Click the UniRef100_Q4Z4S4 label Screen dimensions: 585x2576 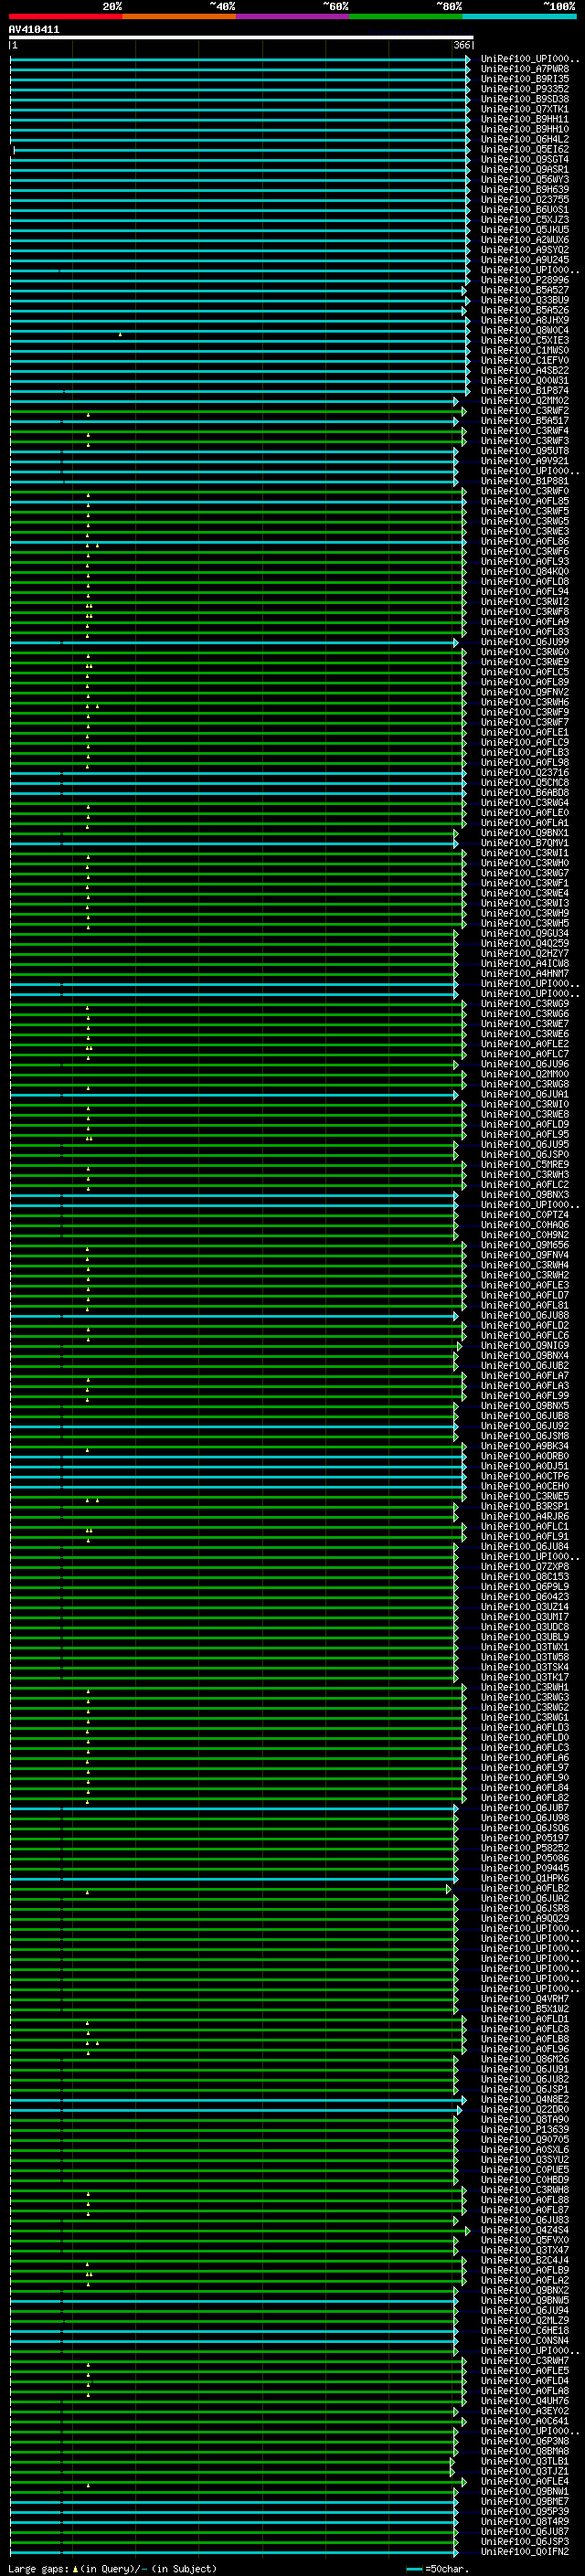(x=525, y=2230)
